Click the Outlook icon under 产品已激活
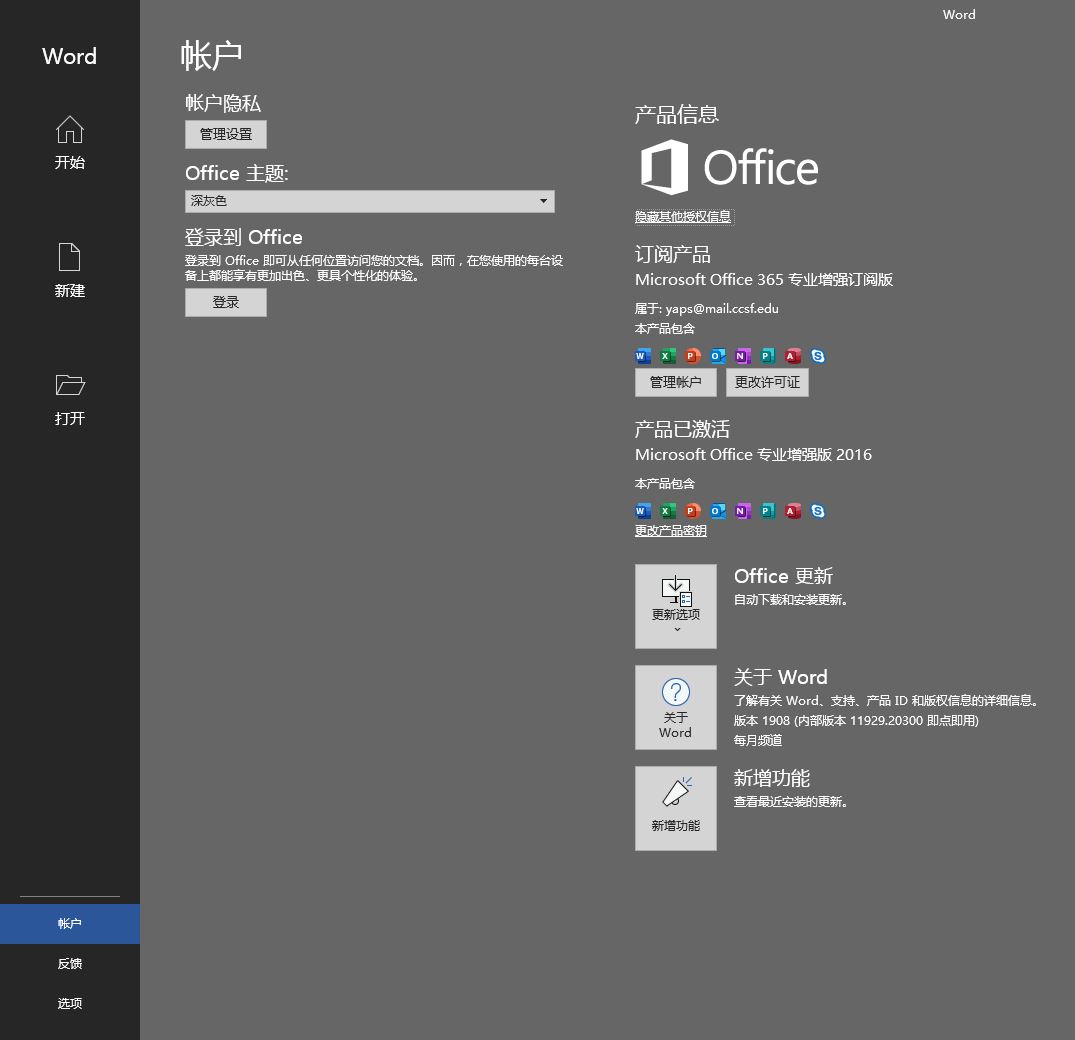Image resolution: width=1075 pixels, height=1040 pixels. pyautogui.click(x=718, y=511)
